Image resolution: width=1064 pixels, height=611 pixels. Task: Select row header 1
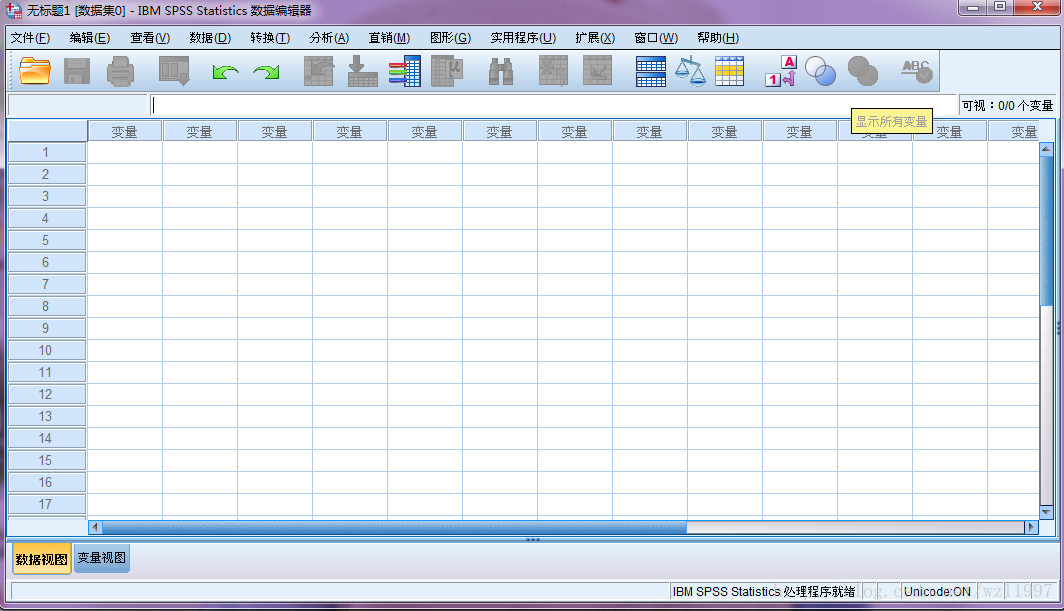[x=46, y=152]
